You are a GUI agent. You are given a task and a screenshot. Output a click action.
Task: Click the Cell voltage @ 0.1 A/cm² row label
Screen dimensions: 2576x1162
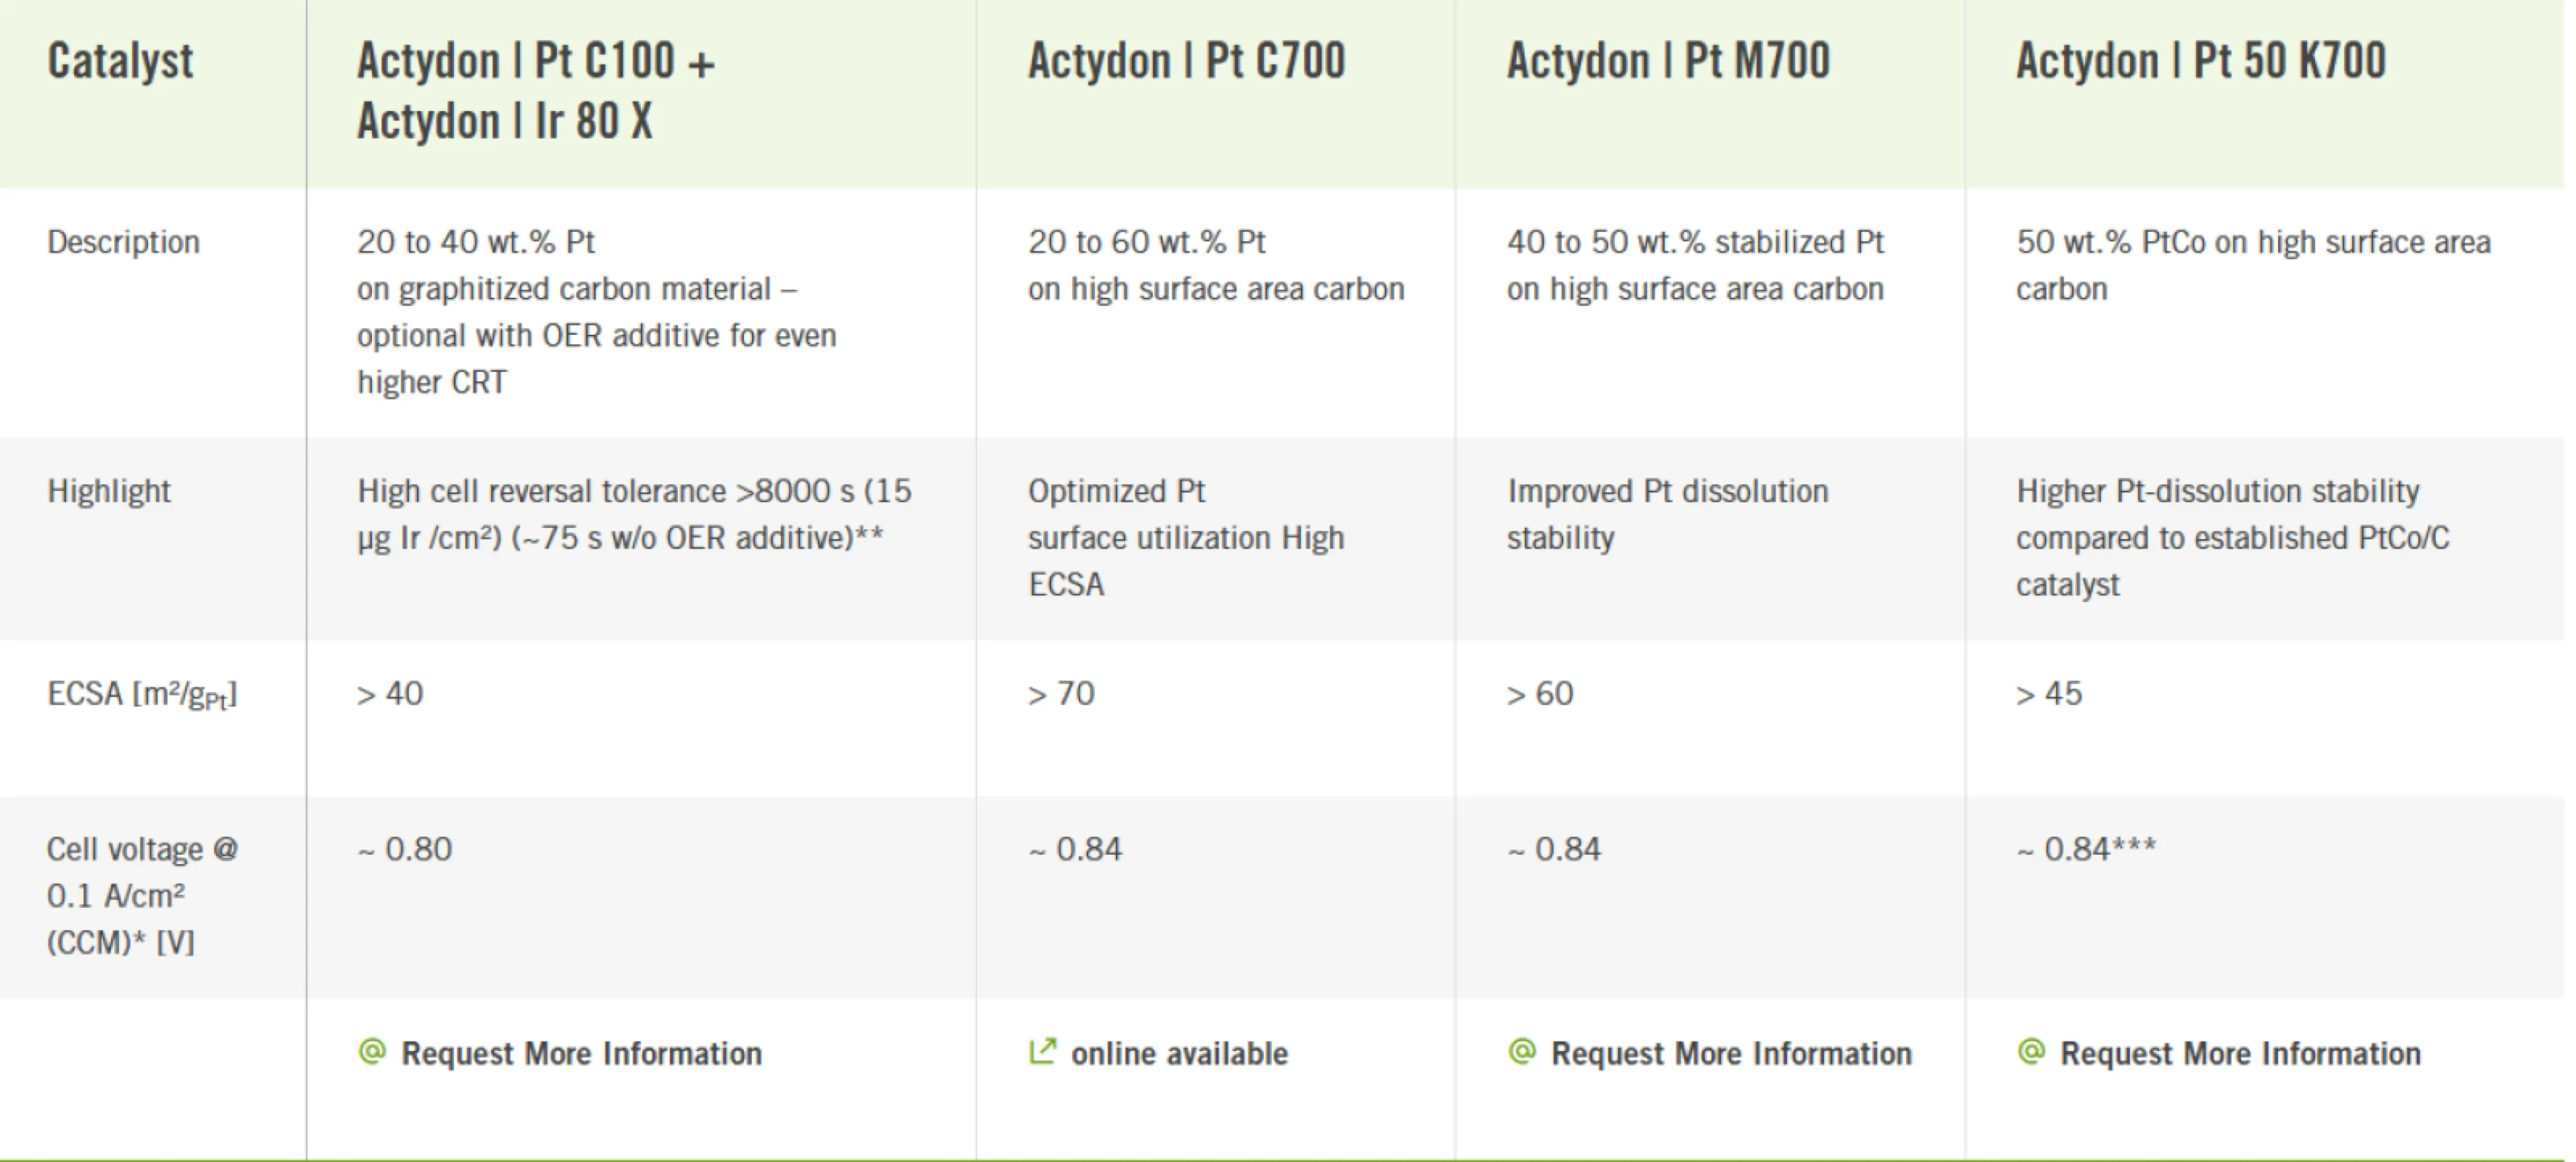142,895
